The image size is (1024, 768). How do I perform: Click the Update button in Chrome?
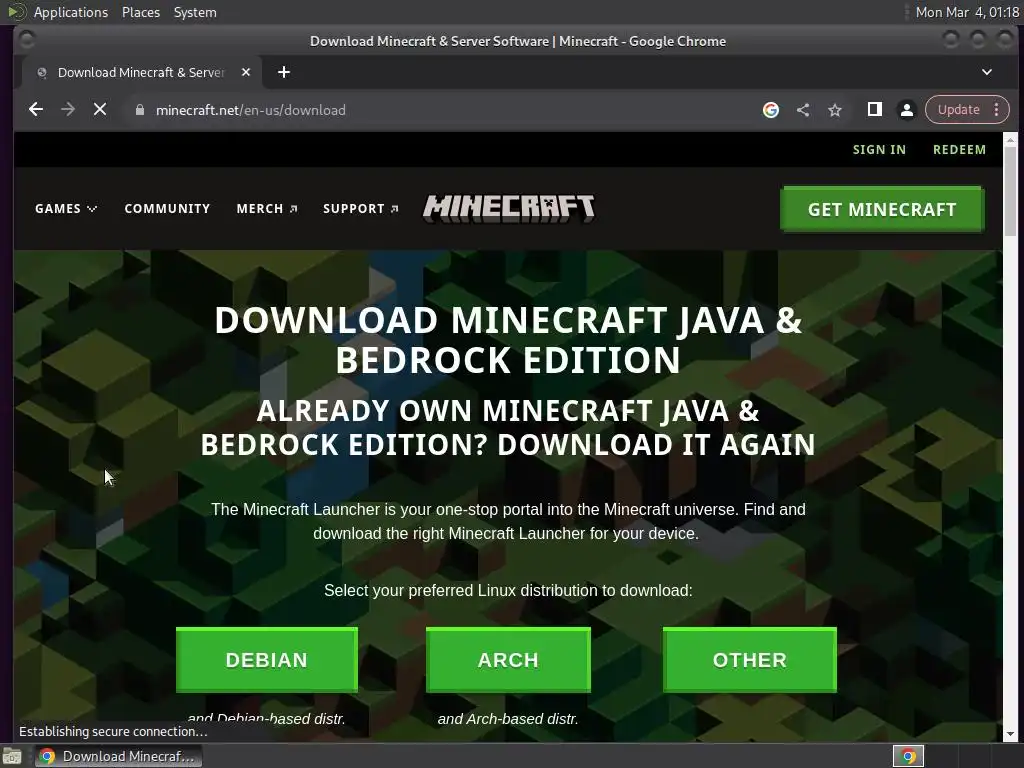(959, 110)
